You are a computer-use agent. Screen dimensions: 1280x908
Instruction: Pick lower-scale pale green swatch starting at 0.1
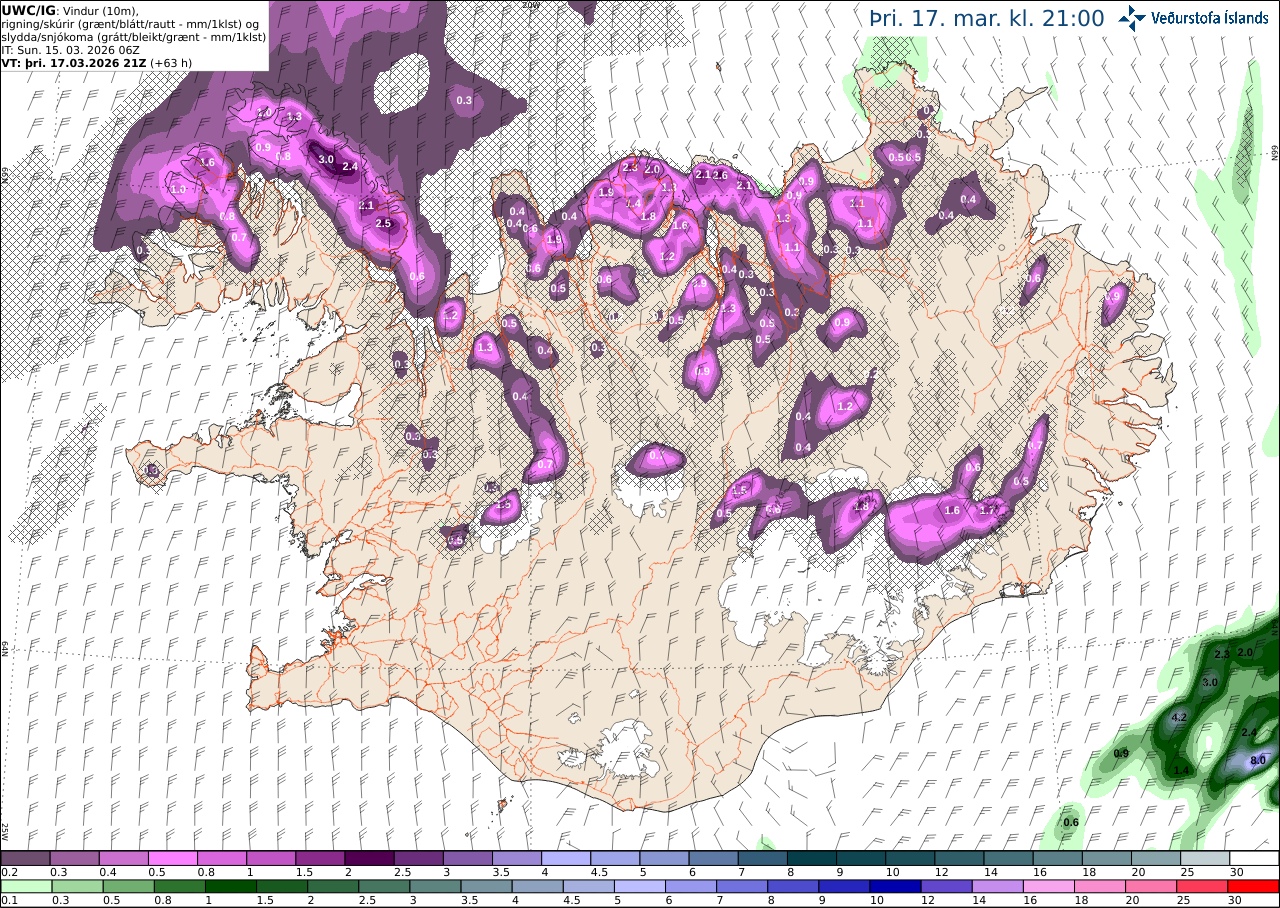point(25,886)
